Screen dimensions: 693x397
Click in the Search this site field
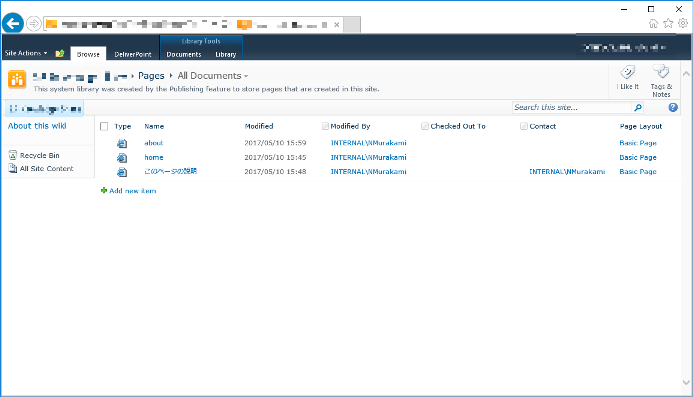[x=572, y=107]
